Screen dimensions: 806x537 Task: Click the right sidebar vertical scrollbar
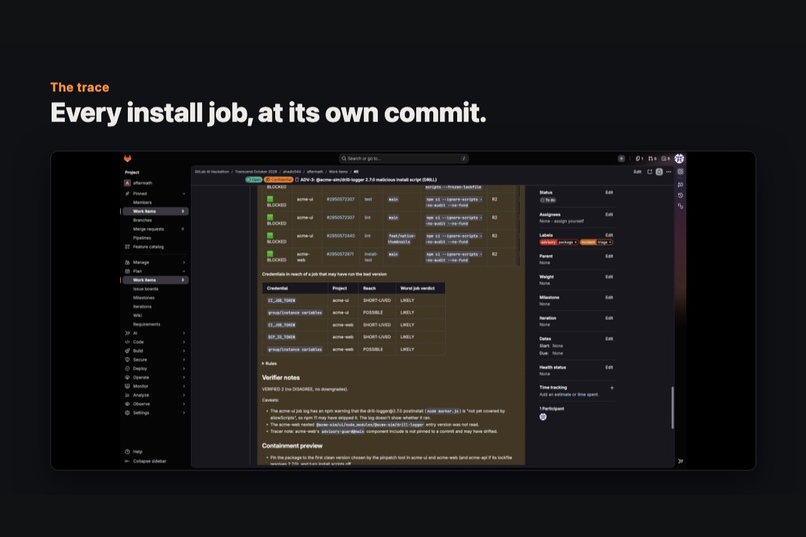pos(672,408)
